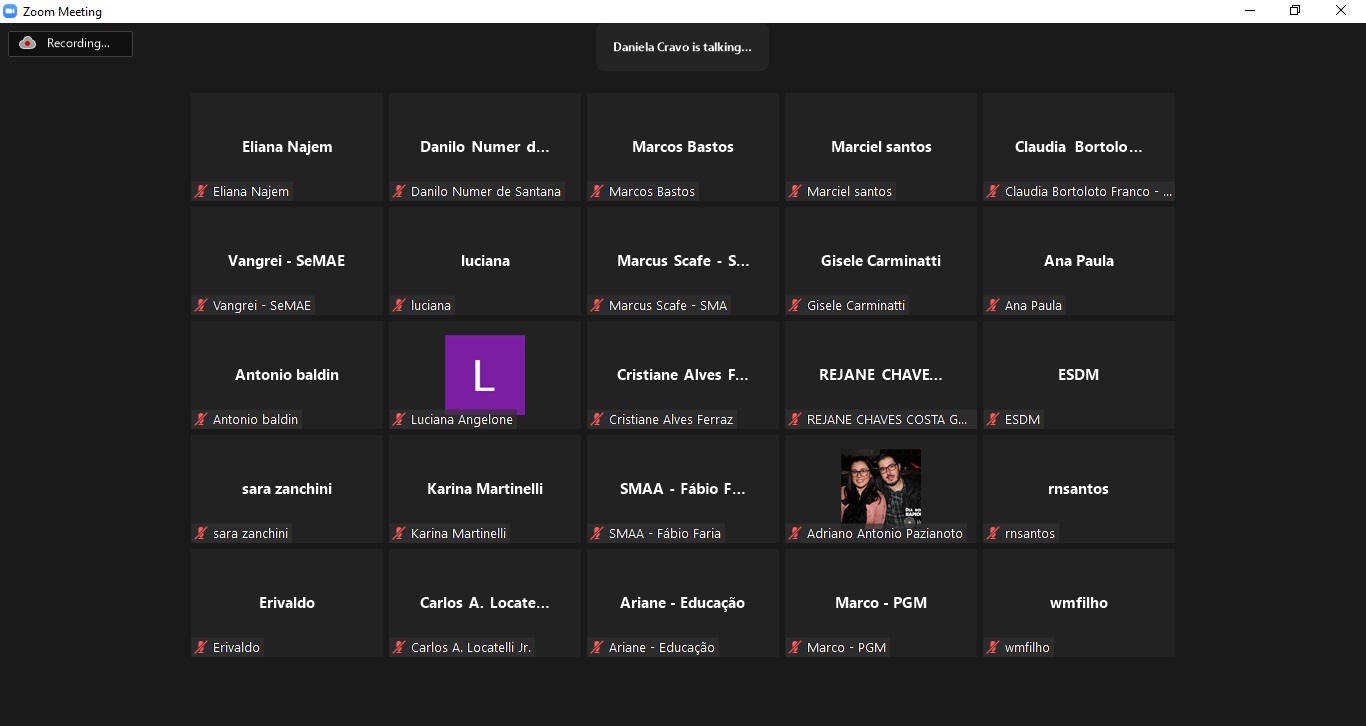Click muted mic icon beside REJANE CHAVES COSTA

pyautogui.click(x=795, y=419)
